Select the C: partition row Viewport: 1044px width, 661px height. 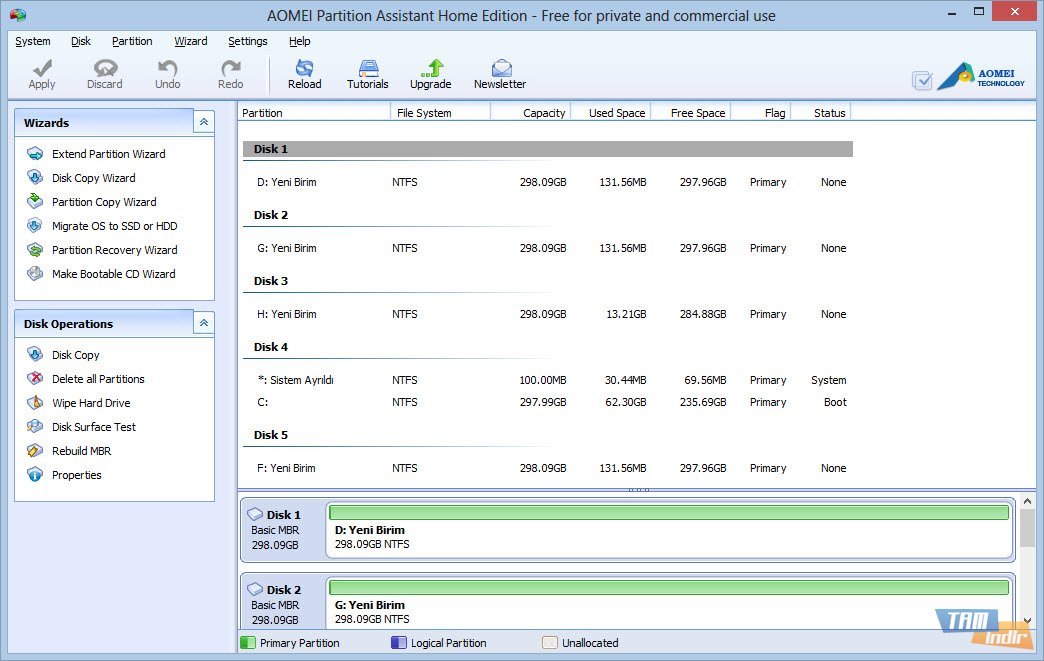coord(548,402)
